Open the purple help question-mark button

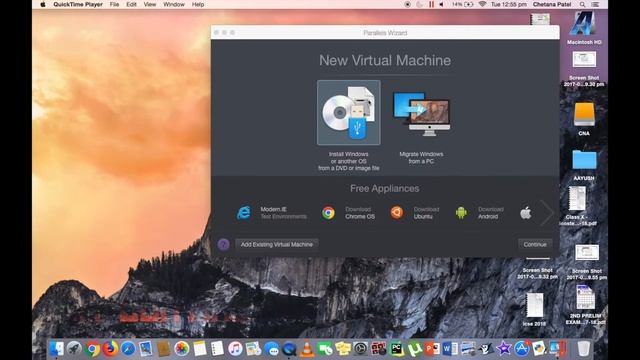pyautogui.click(x=223, y=244)
